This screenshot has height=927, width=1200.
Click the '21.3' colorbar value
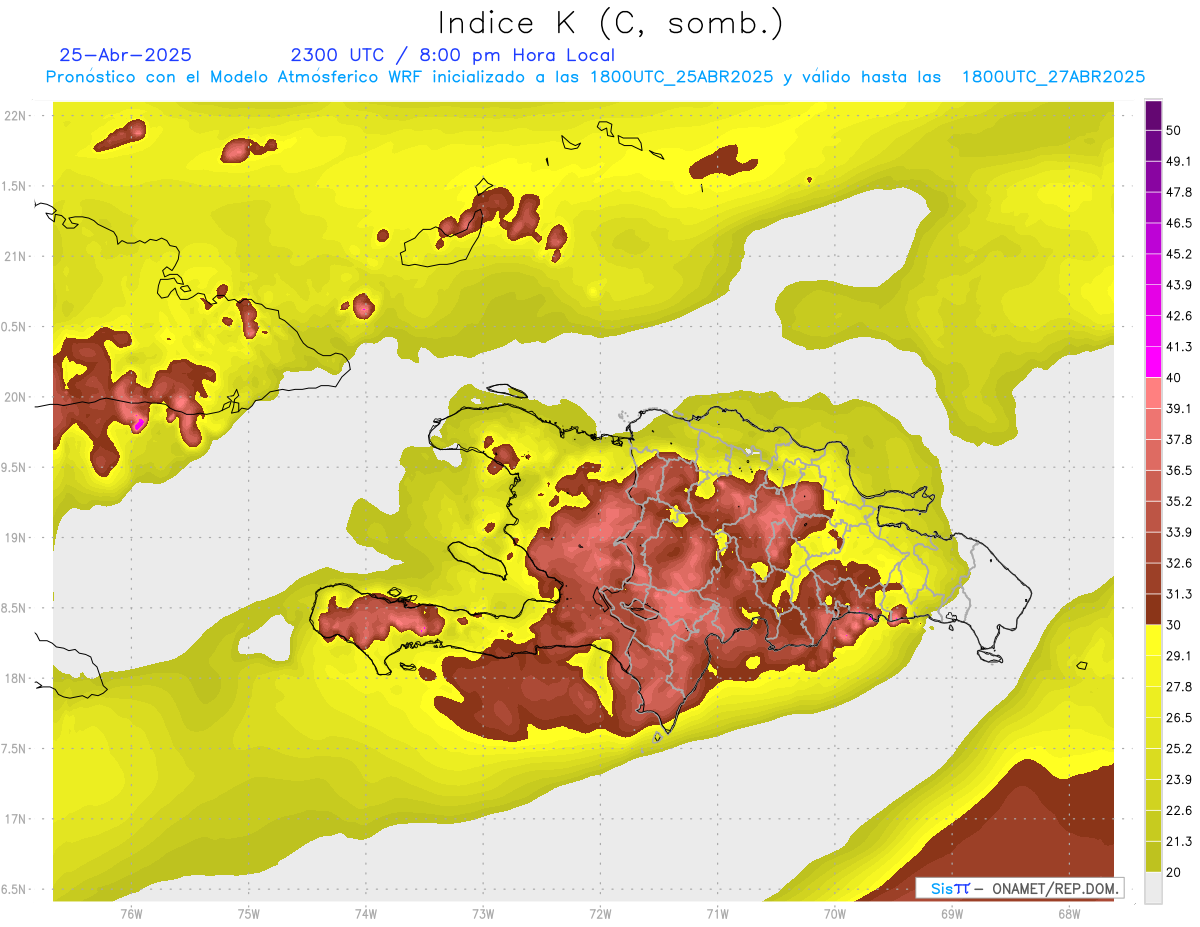pos(1178,841)
